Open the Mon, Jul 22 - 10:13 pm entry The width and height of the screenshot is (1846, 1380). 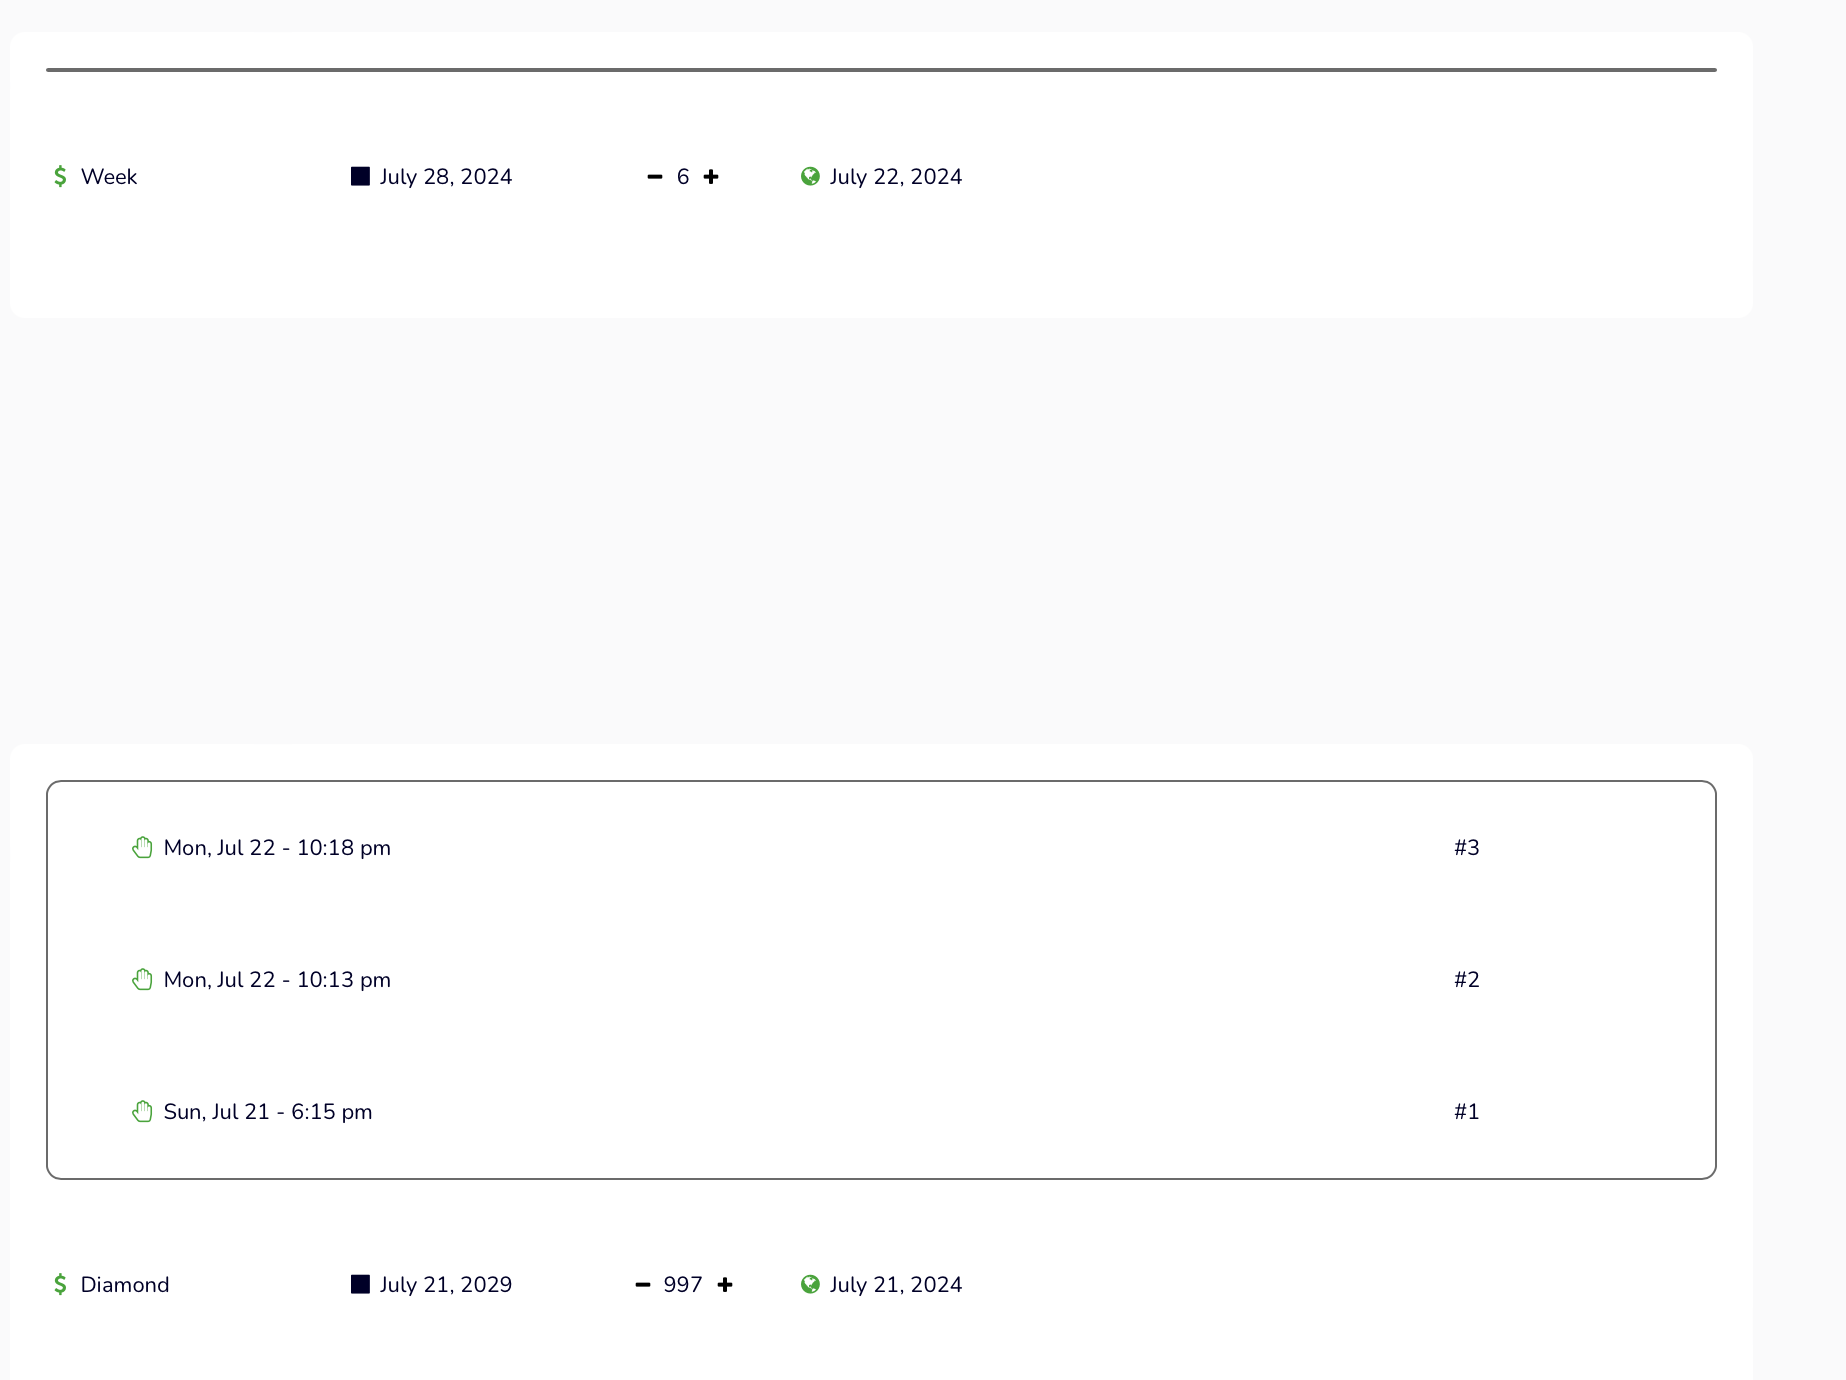point(277,980)
